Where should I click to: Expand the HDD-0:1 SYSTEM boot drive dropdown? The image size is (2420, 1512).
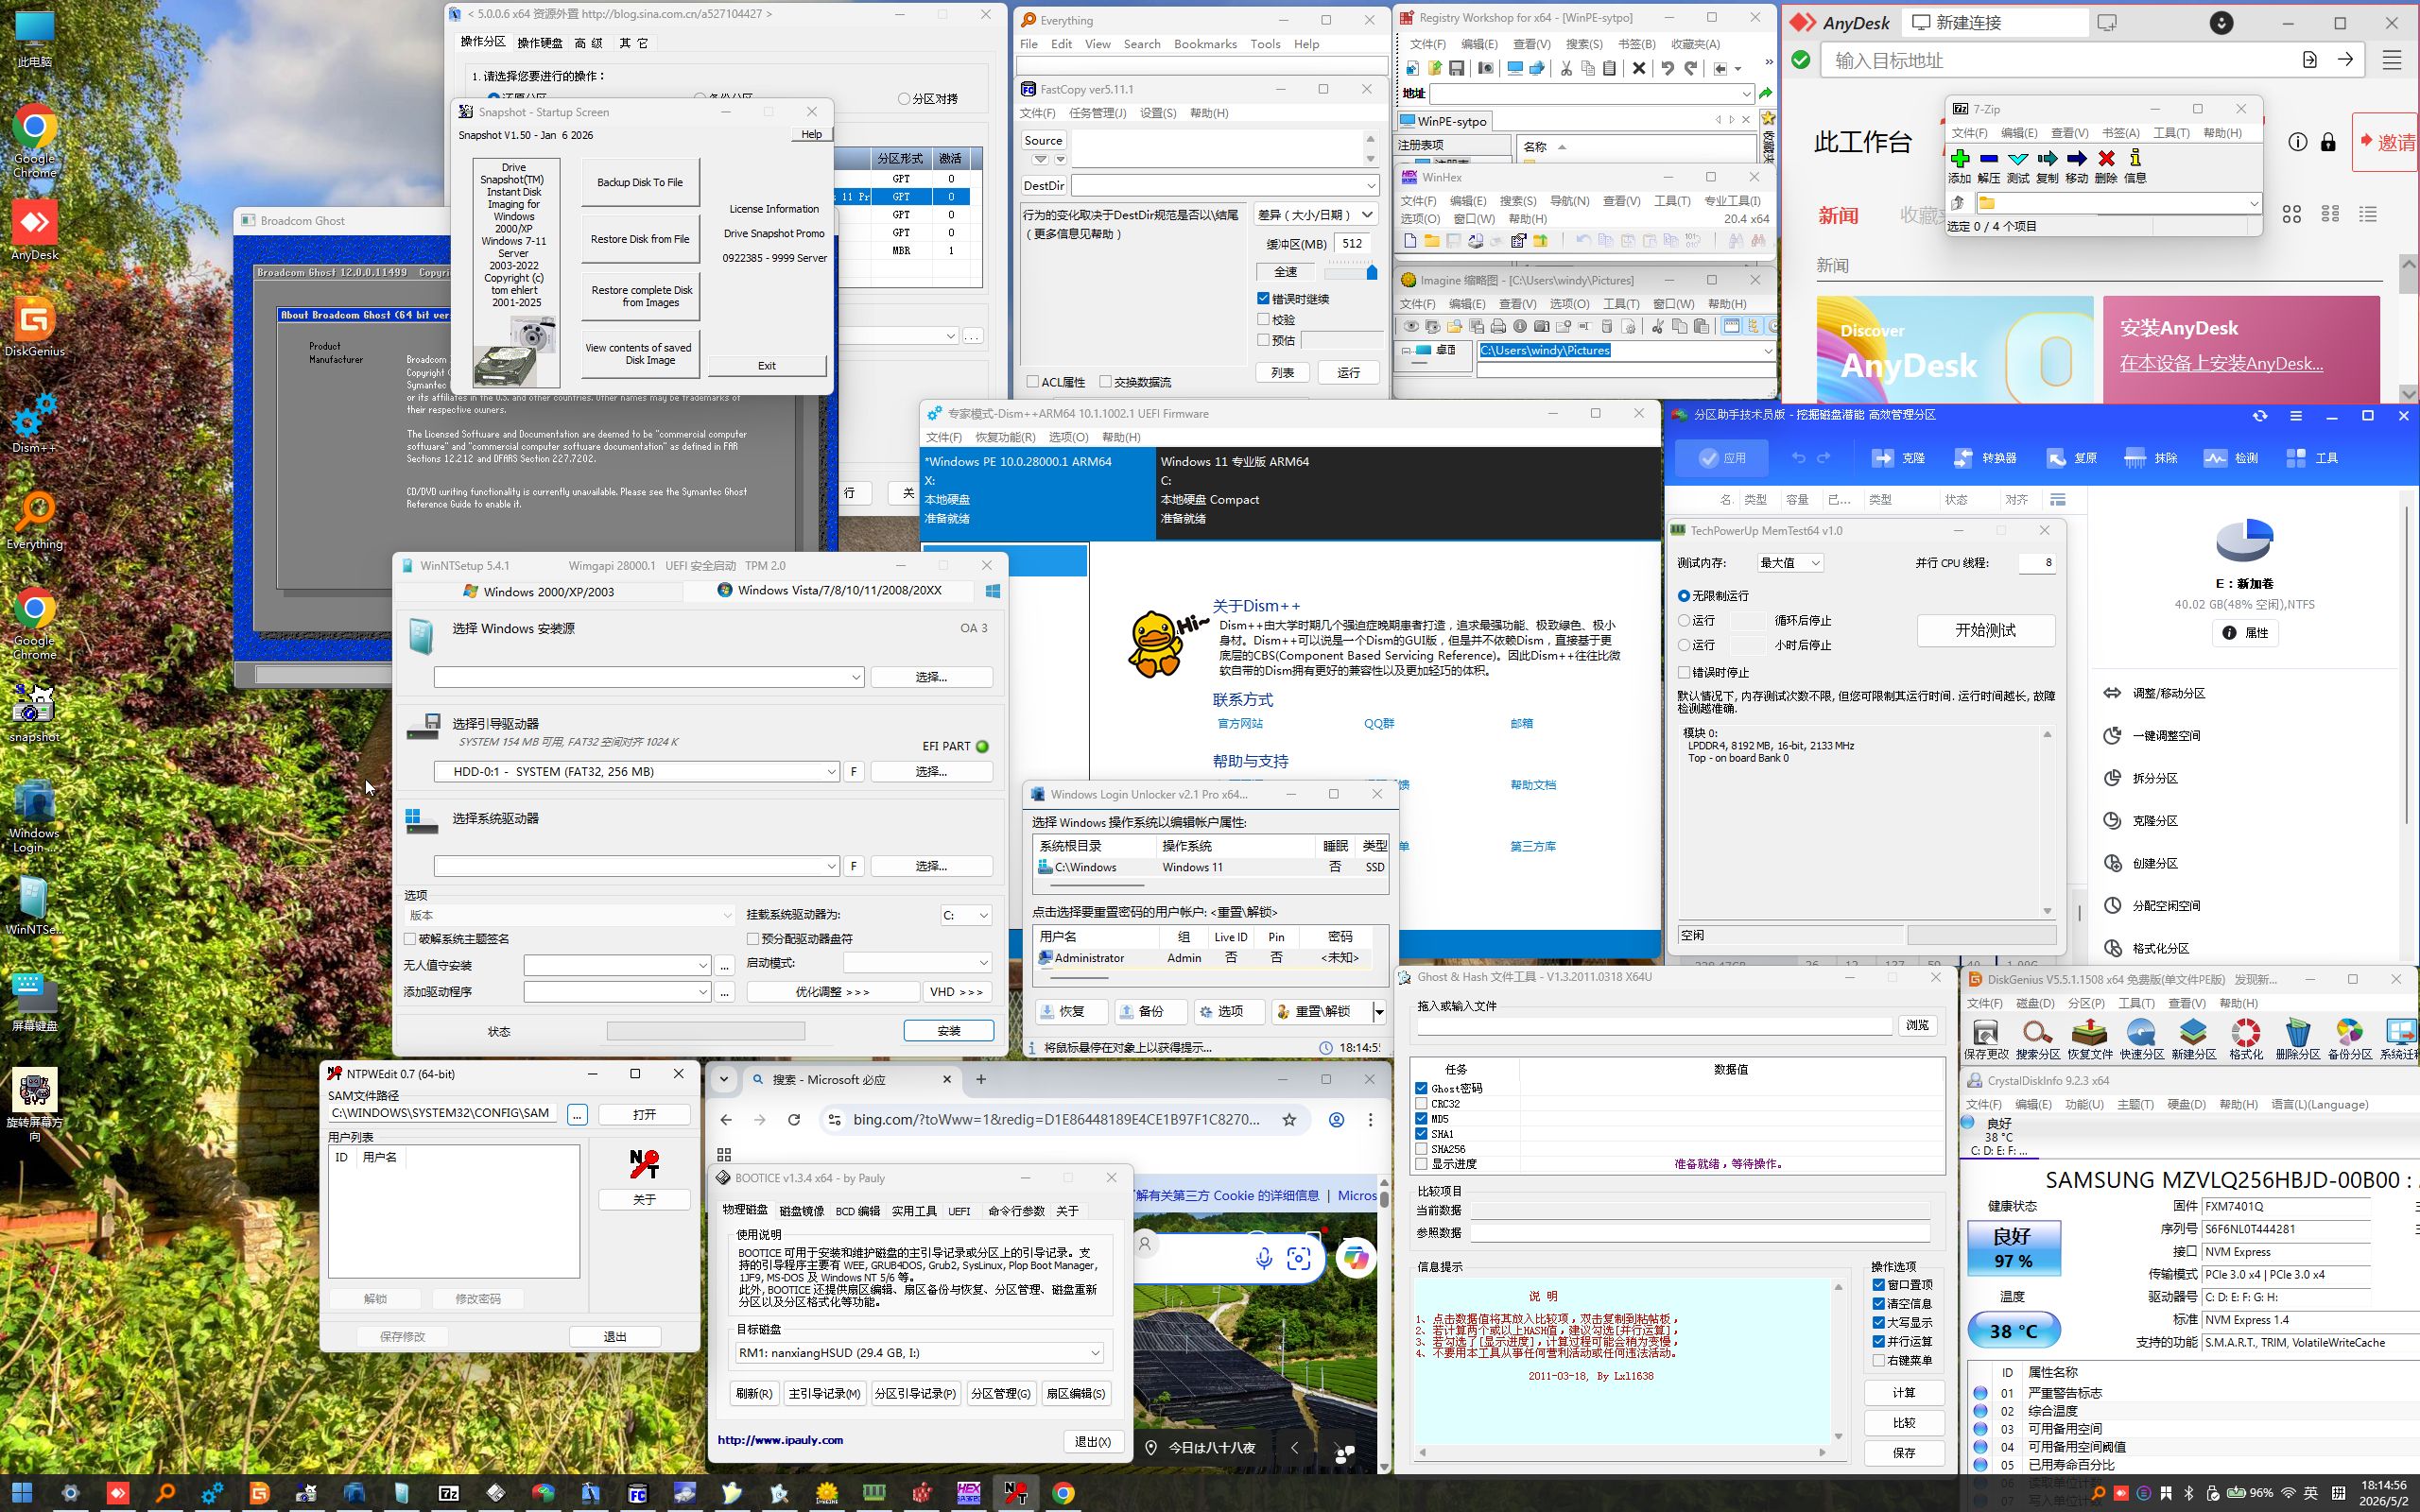tap(830, 772)
